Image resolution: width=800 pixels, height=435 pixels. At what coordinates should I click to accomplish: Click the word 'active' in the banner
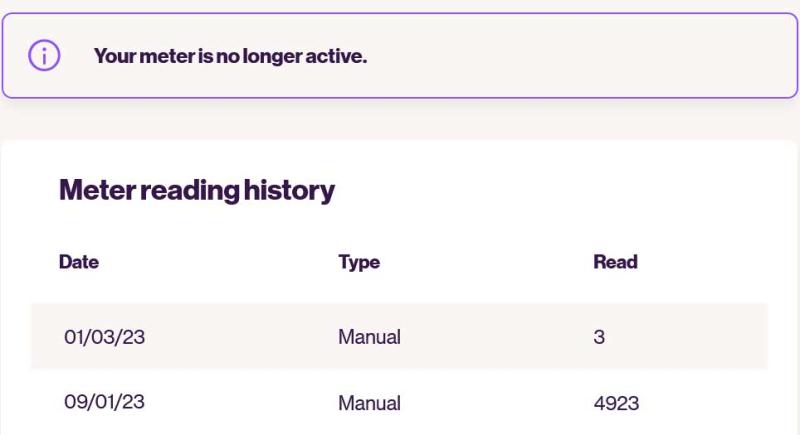coord(336,56)
